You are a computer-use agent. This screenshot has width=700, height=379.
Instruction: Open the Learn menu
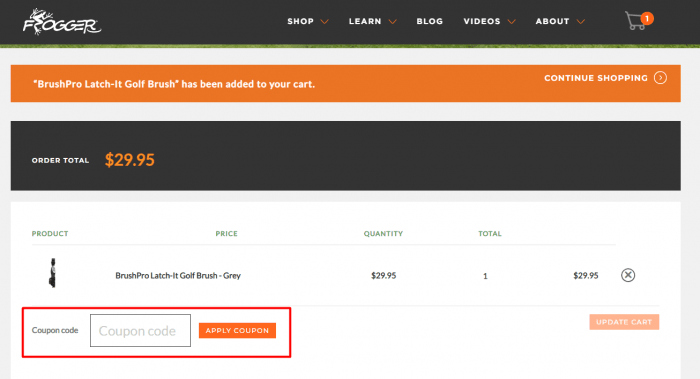coord(365,21)
